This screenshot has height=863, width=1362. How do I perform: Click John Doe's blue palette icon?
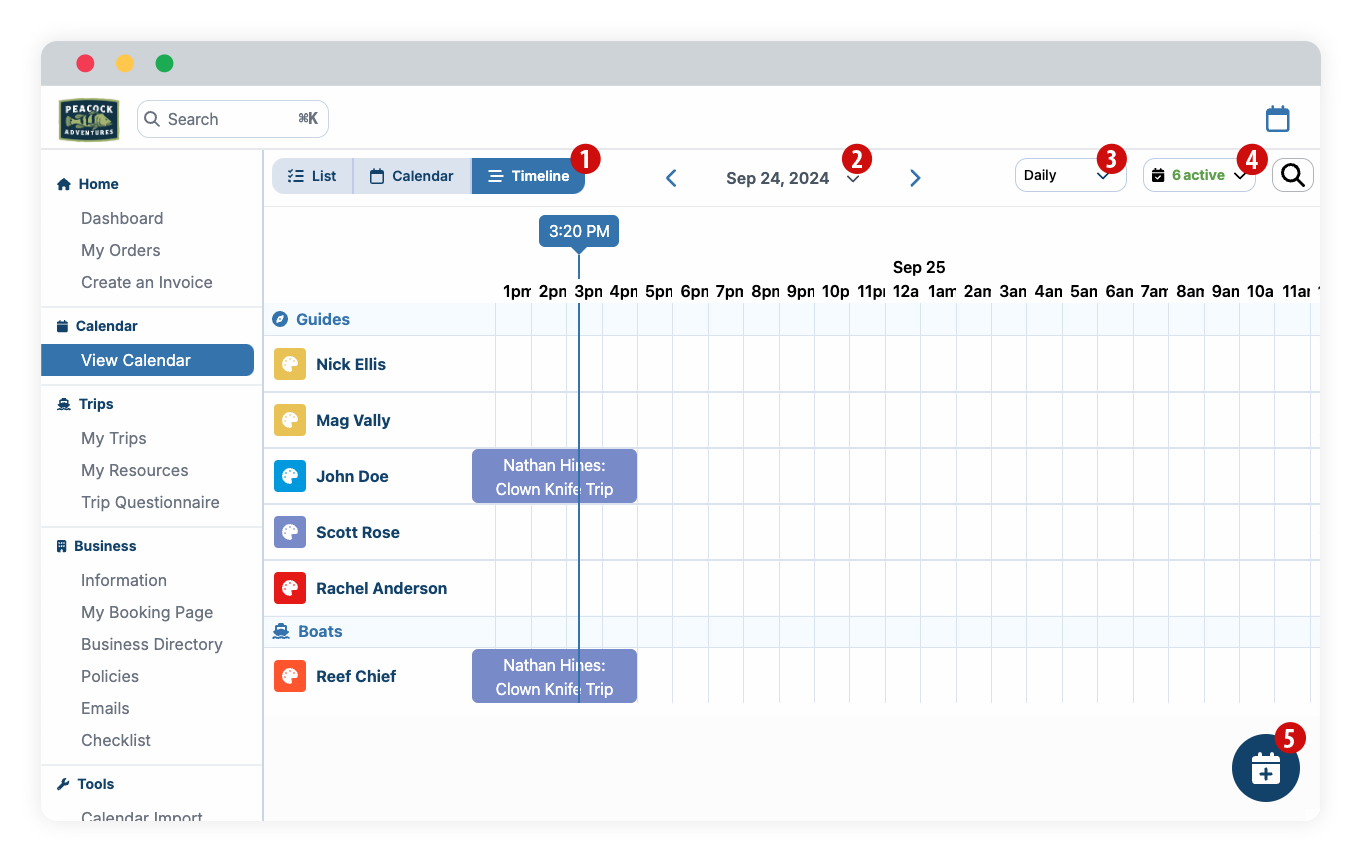[x=290, y=476]
